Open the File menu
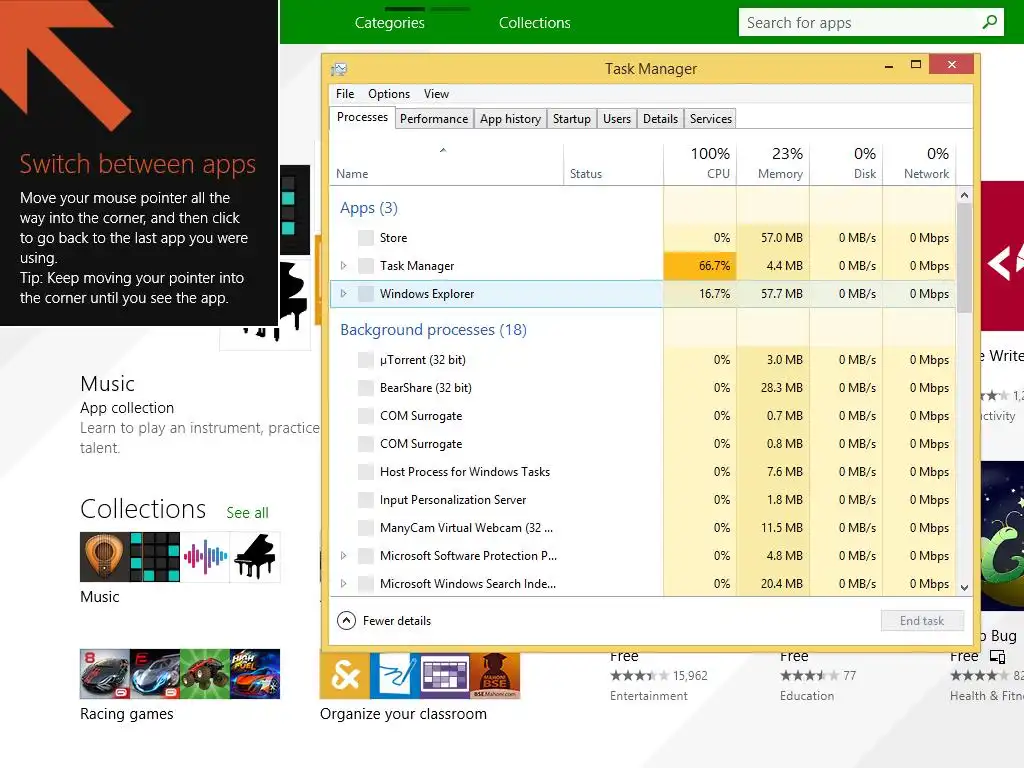Screen dimensions: 1024x768 click(345, 94)
